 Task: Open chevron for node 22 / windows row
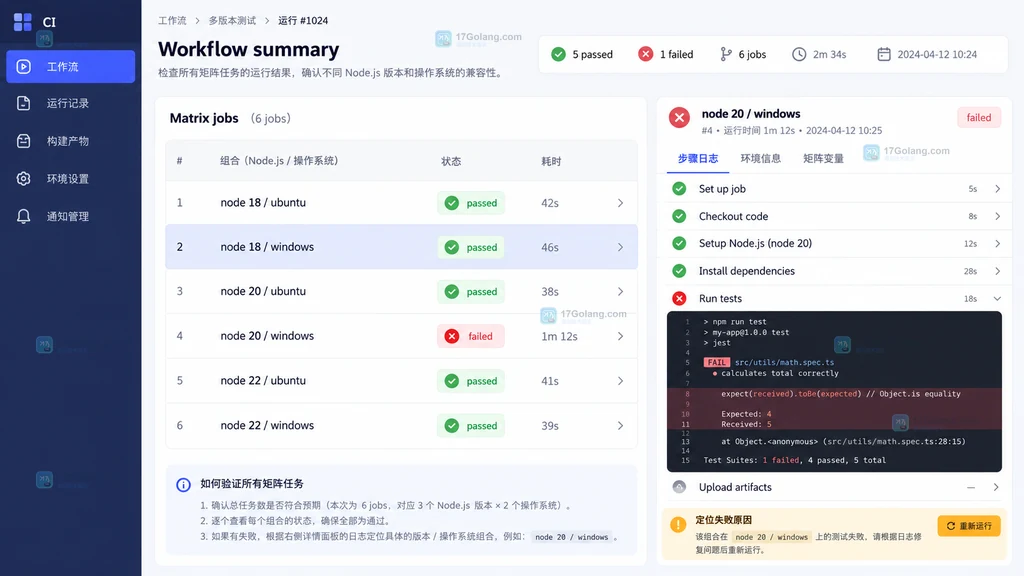click(620, 426)
